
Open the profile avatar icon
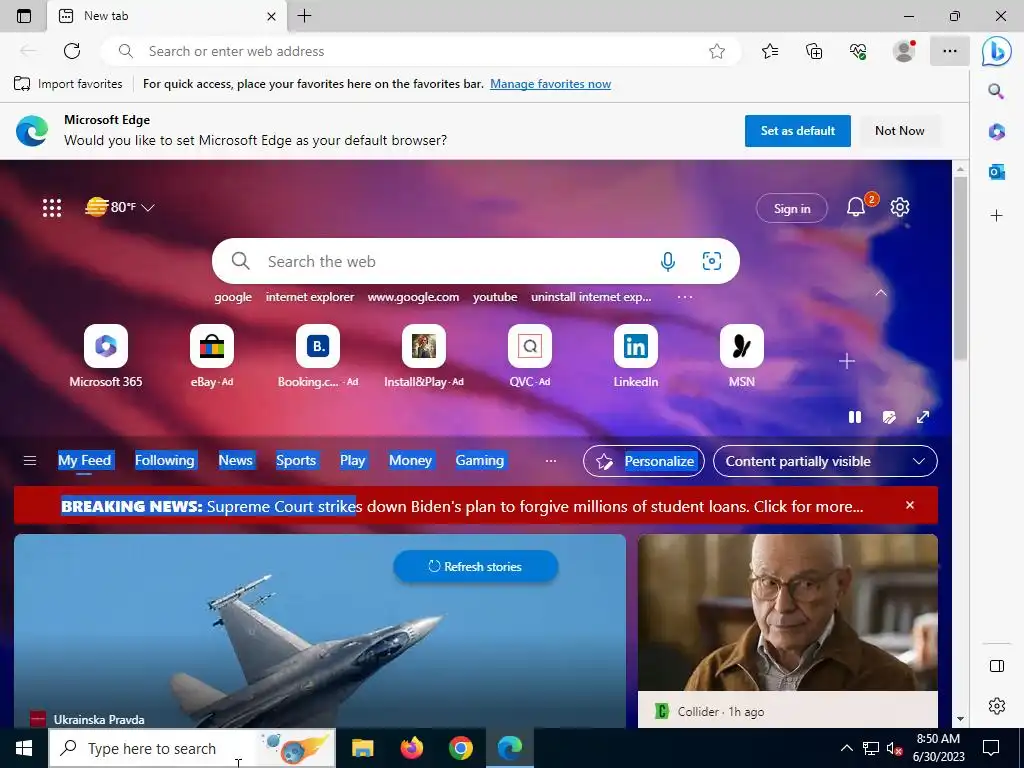pyautogui.click(x=904, y=51)
